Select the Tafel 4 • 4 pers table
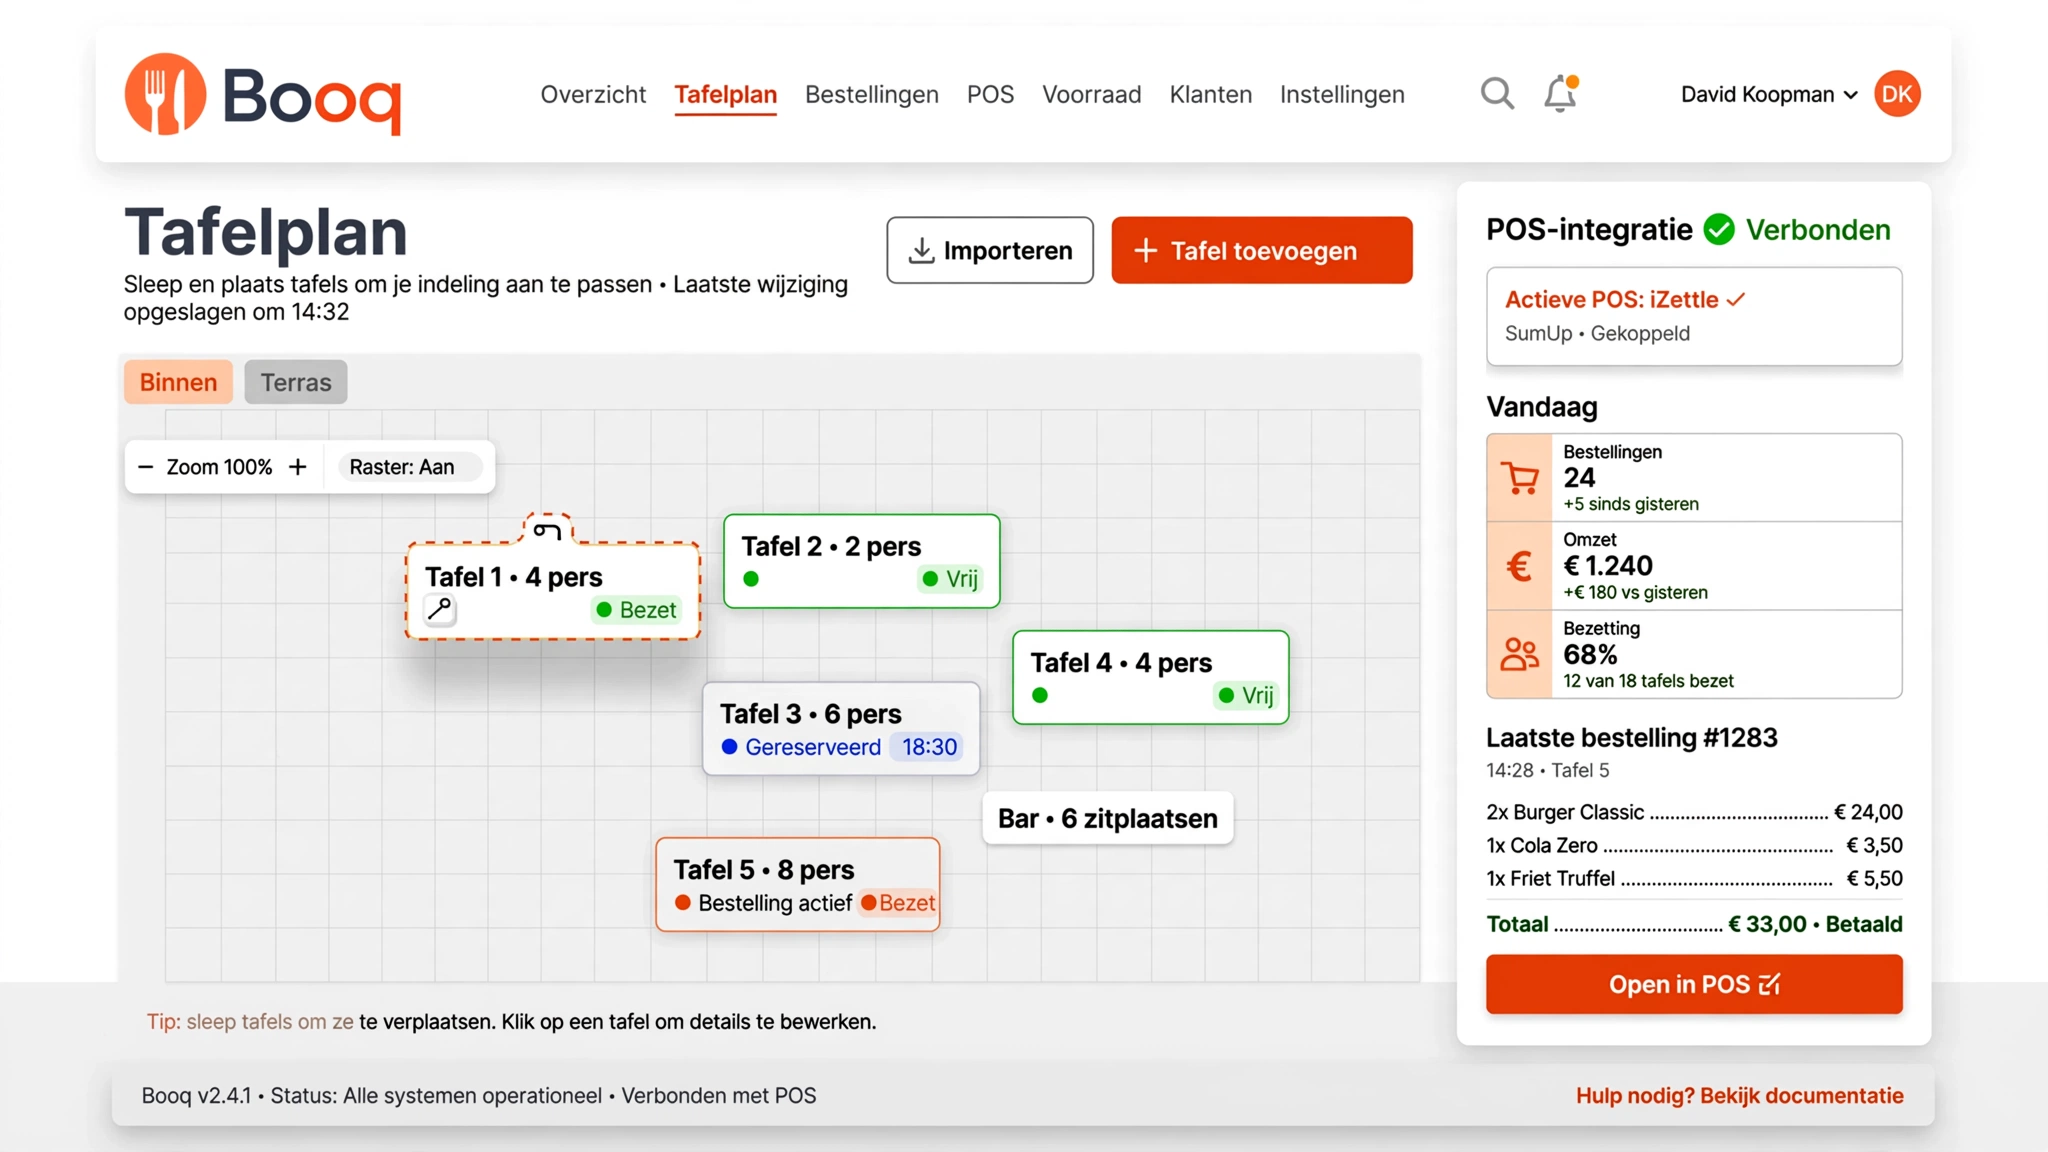 click(1151, 677)
